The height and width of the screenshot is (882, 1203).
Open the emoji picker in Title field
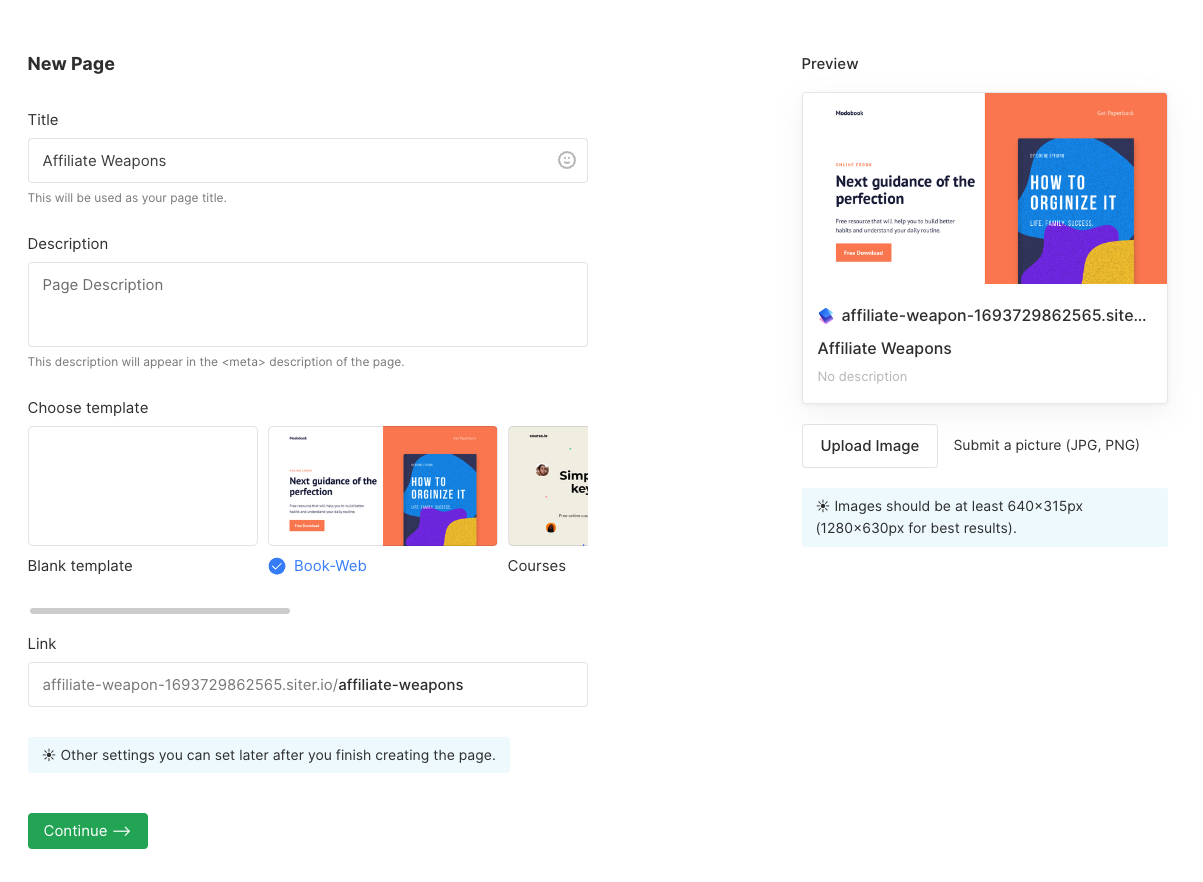[567, 160]
